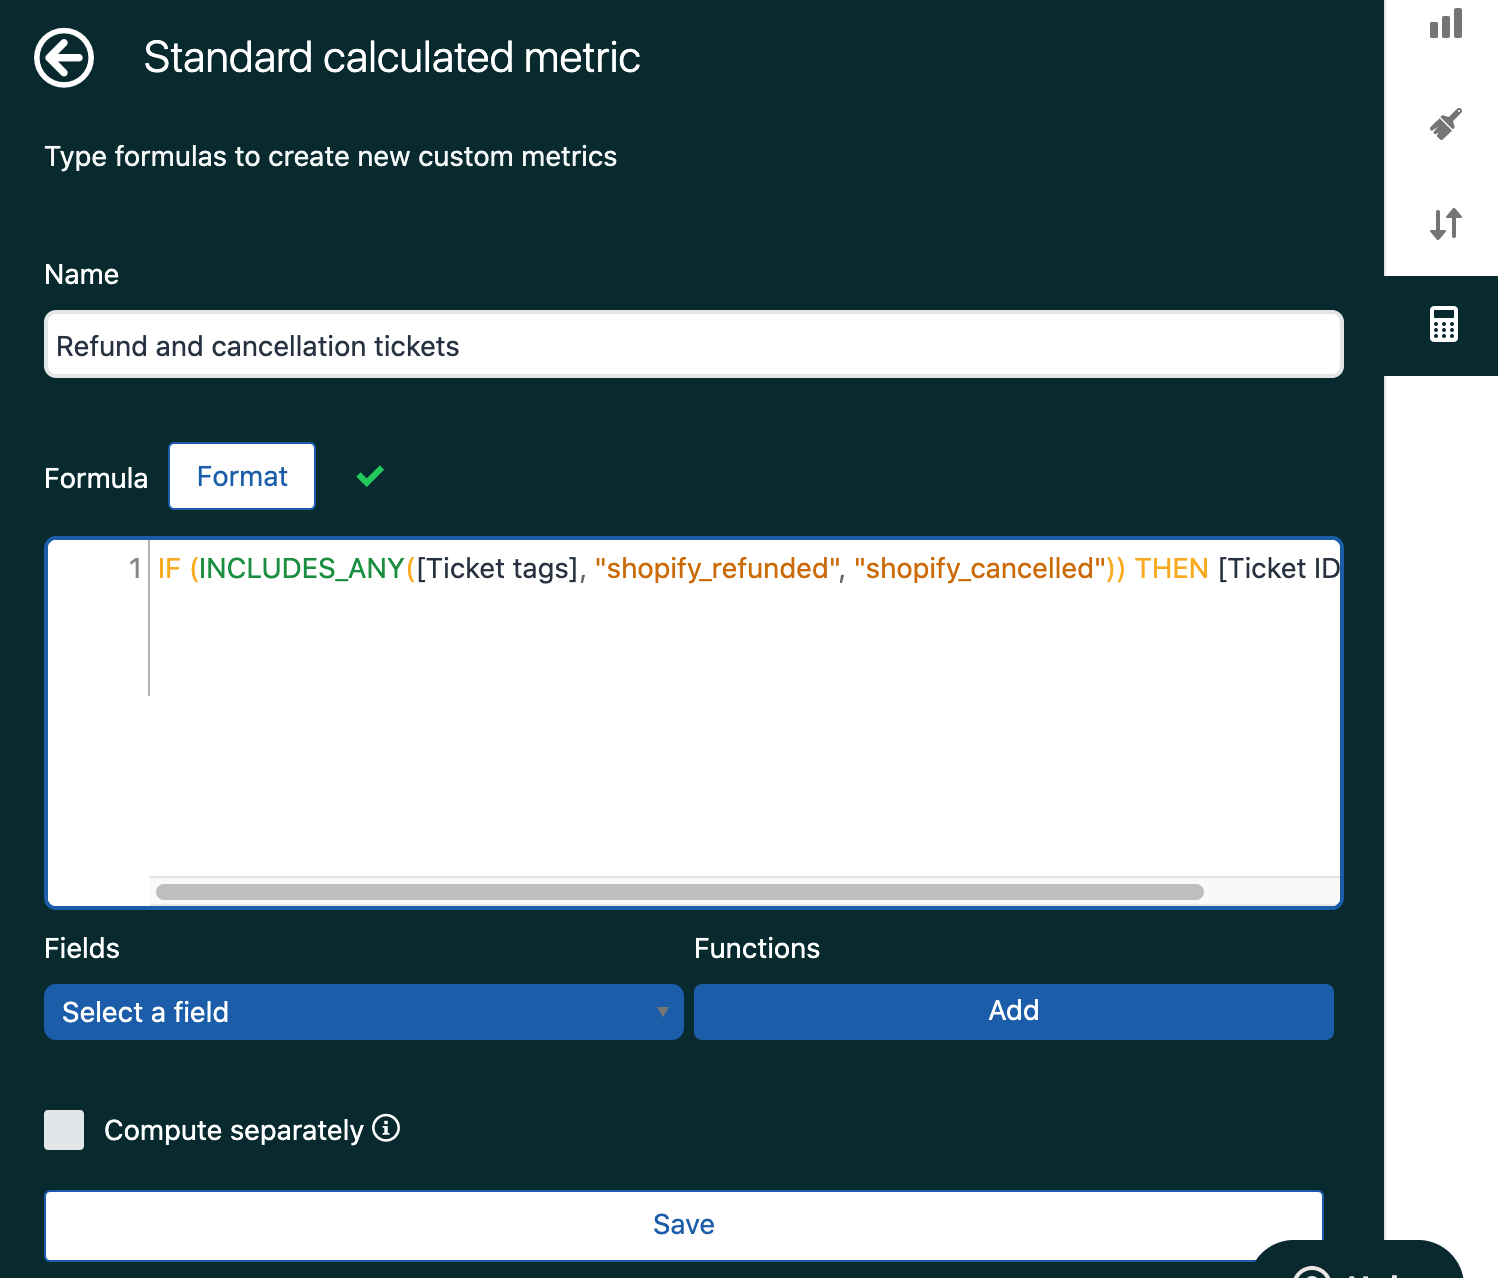Open the chart configuration paintbrush icon
Image resolution: width=1498 pixels, height=1278 pixels.
tap(1446, 124)
